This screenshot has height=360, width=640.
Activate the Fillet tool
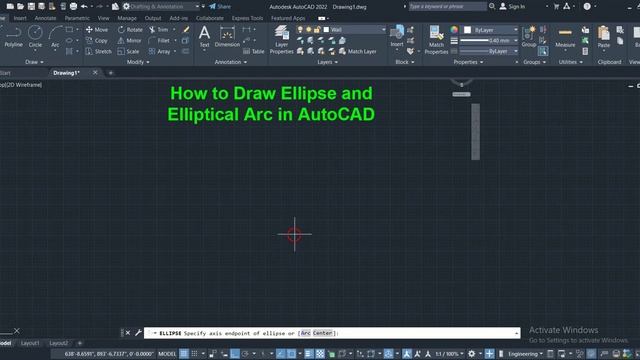pos(159,41)
